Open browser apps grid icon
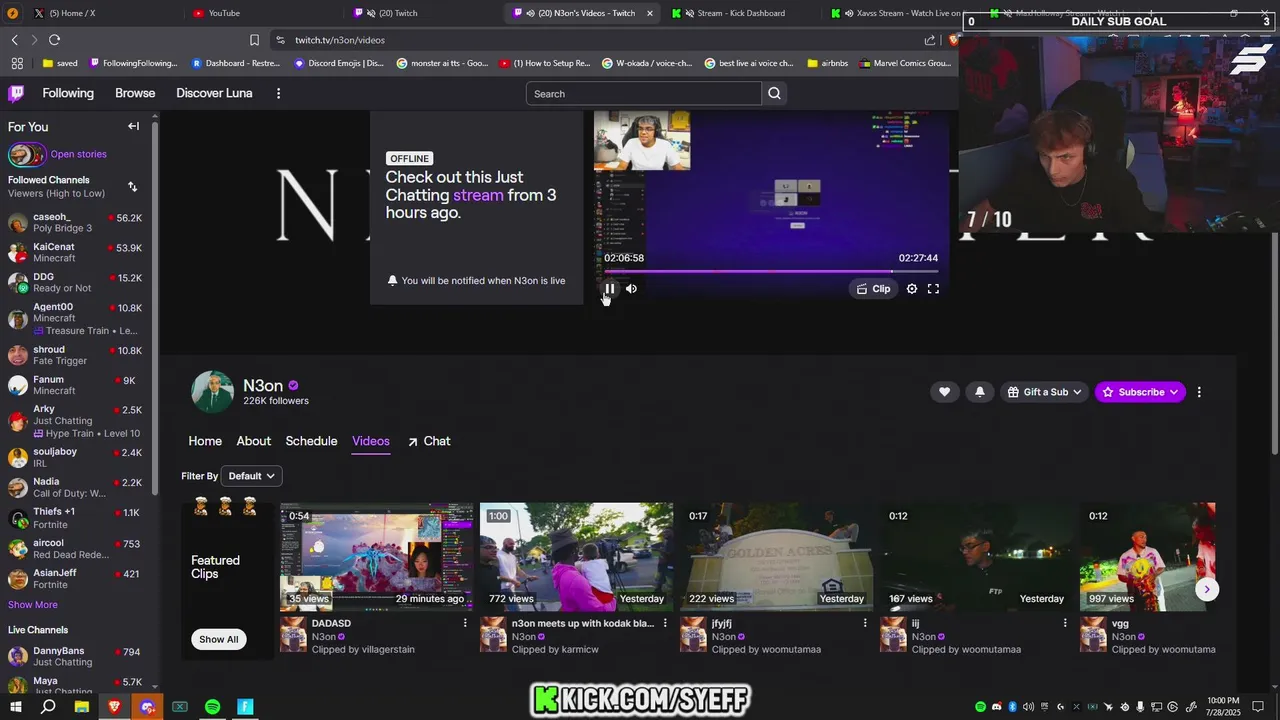The height and width of the screenshot is (720, 1280). [17, 63]
